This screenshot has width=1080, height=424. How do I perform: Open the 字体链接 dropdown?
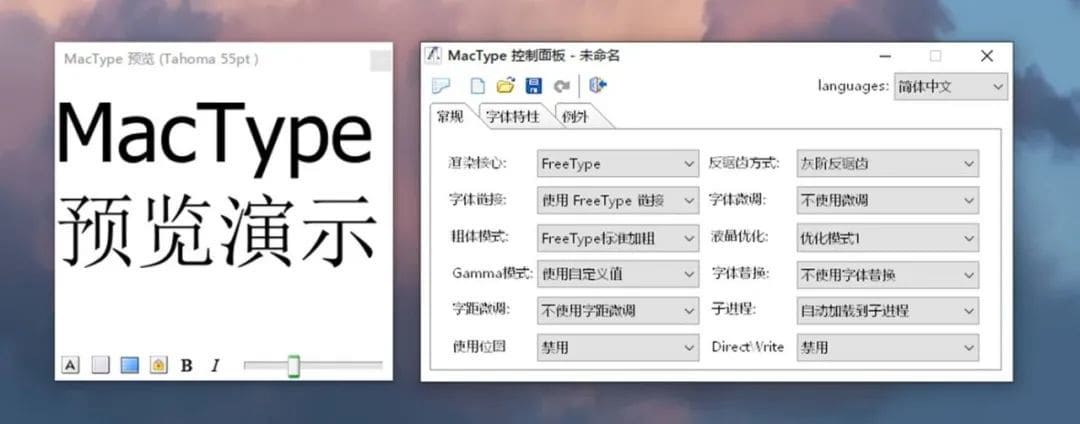pos(618,200)
